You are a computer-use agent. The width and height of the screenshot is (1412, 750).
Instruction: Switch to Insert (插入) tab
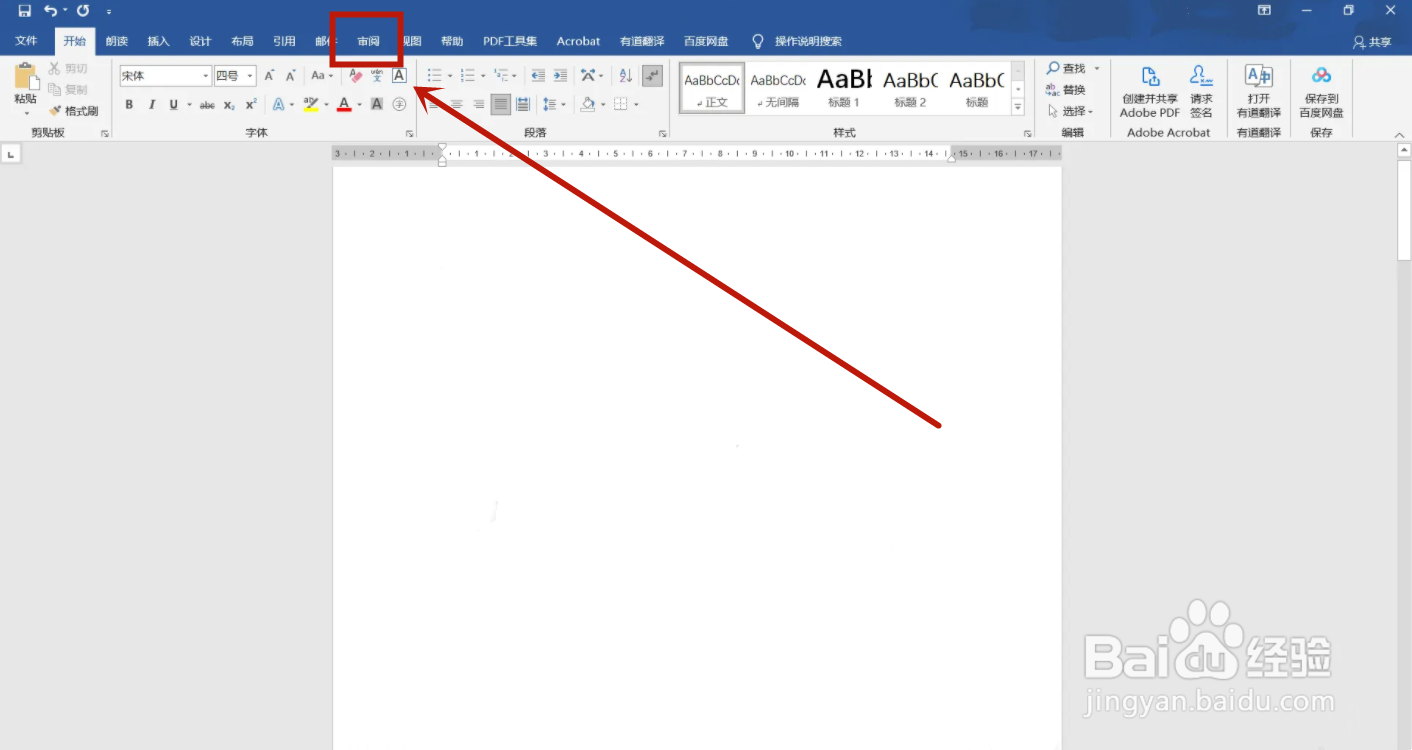(x=158, y=41)
